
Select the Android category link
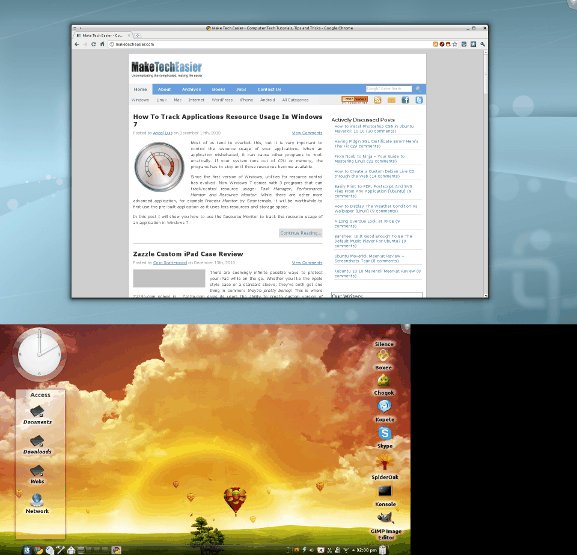pos(268,100)
